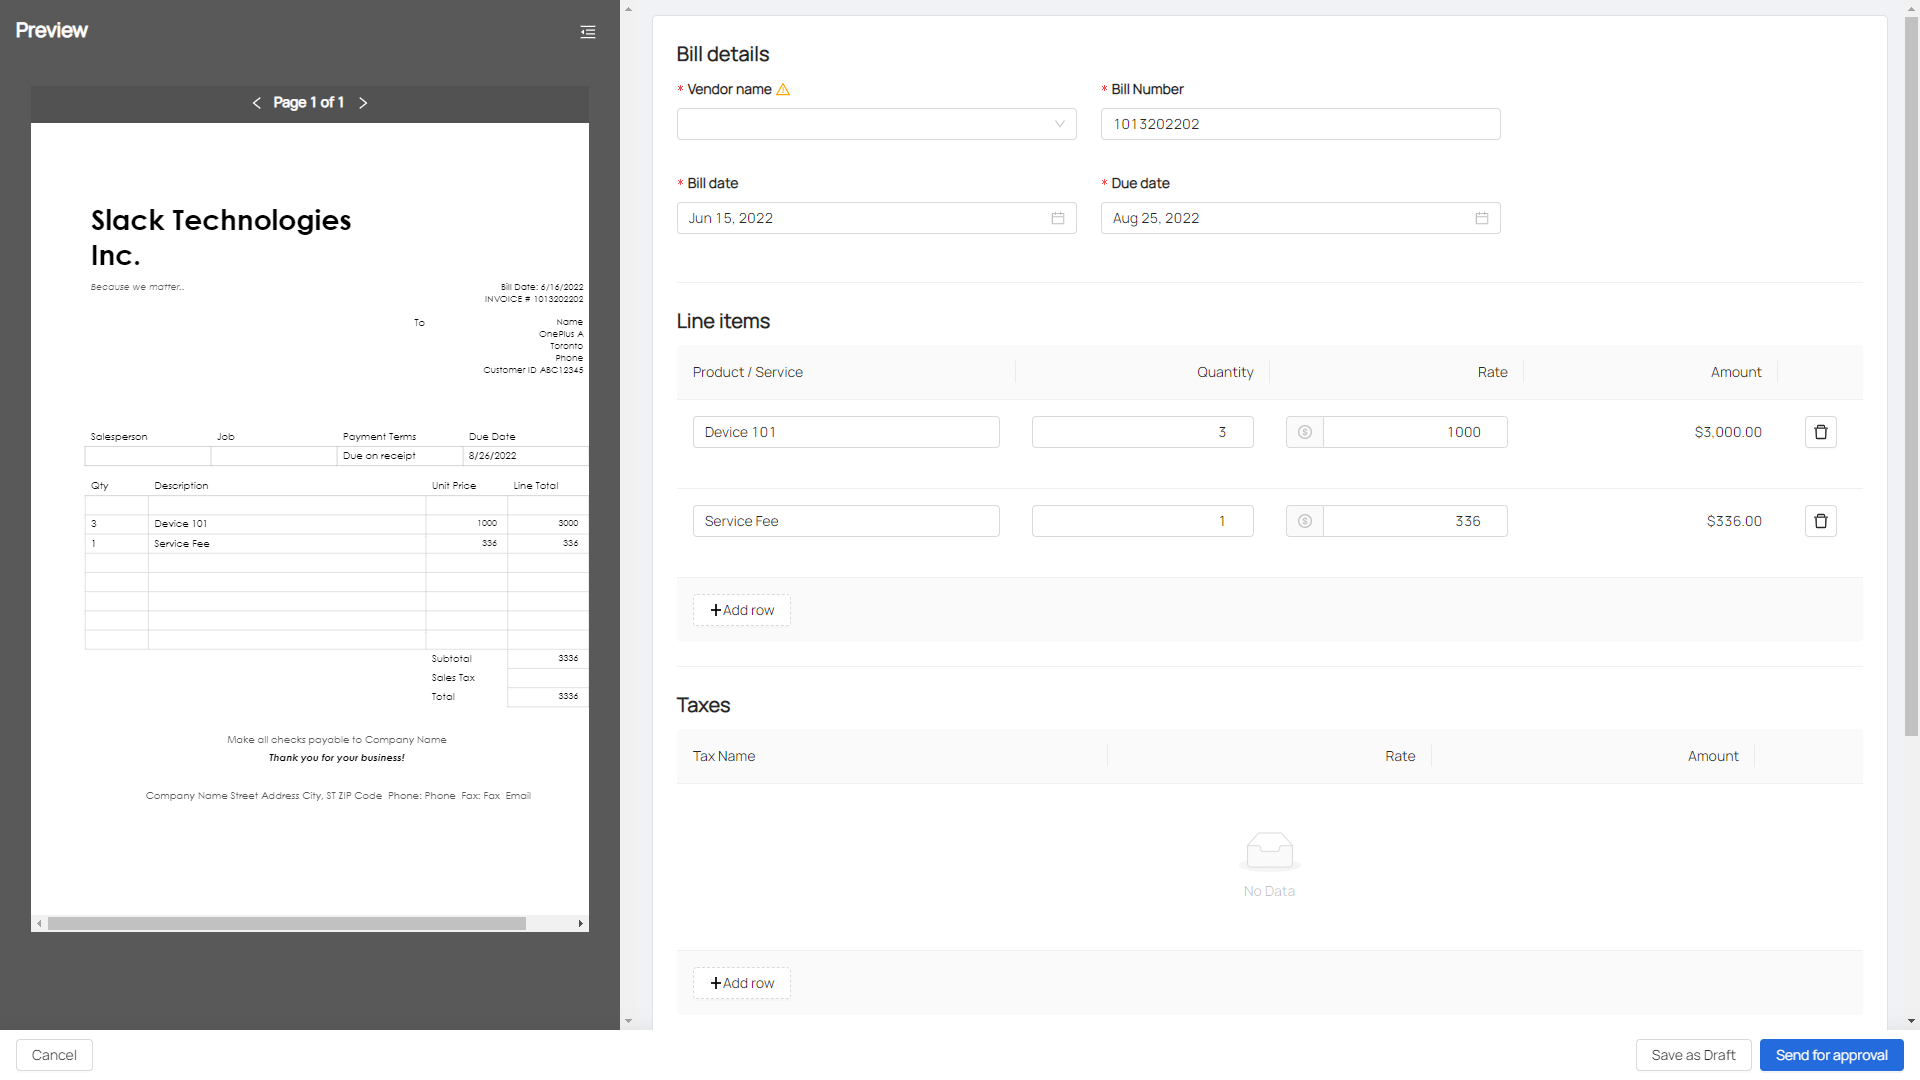Click the currency icon beside the 336 rate
Viewport: 1920px width, 1080px height.
coord(1304,521)
